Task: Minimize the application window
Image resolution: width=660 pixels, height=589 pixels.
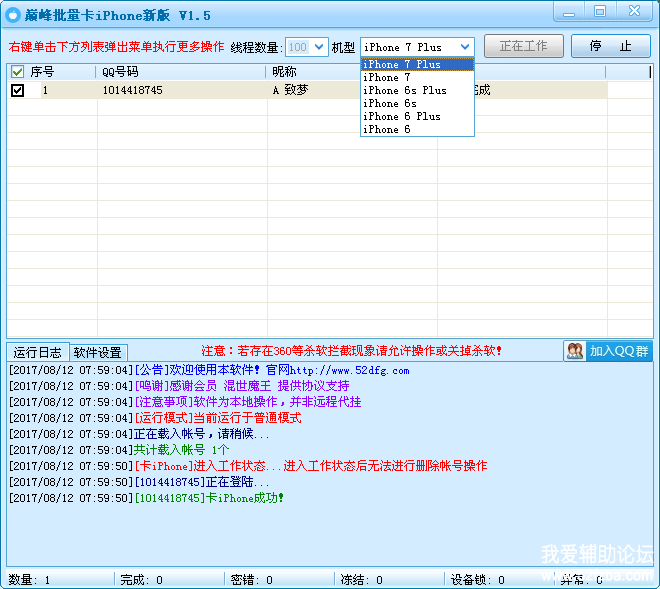Action: tap(569, 11)
